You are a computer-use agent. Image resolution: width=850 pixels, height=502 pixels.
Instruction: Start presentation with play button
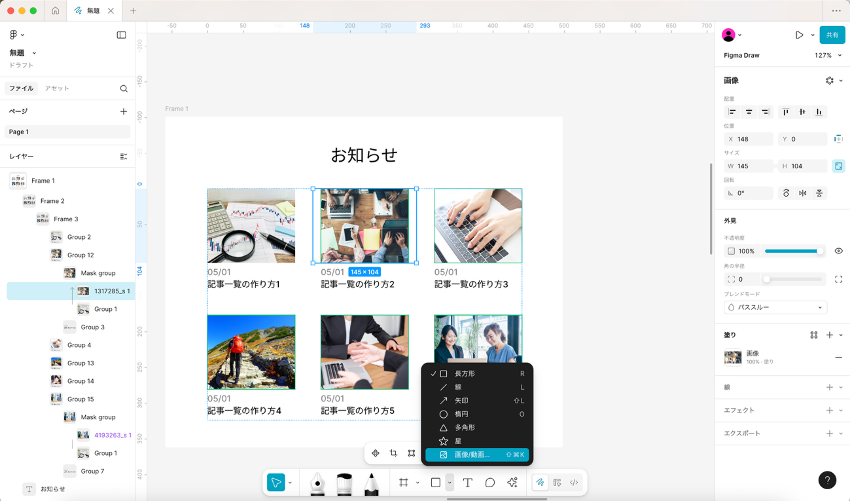click(x=799, y=35)
